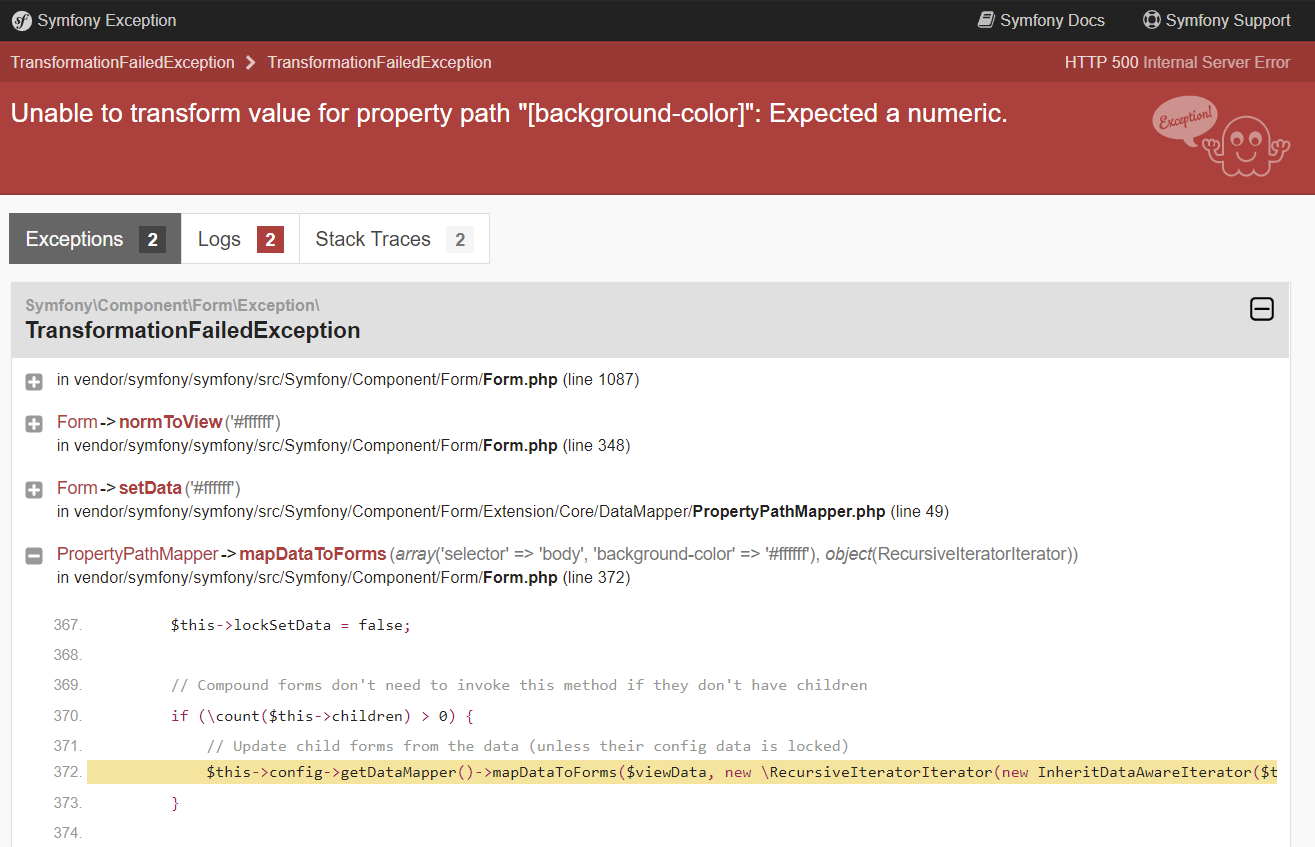
Task: Collapse the TransformationFailedException panel with minus button
Action: click(x=1261, y=309)
